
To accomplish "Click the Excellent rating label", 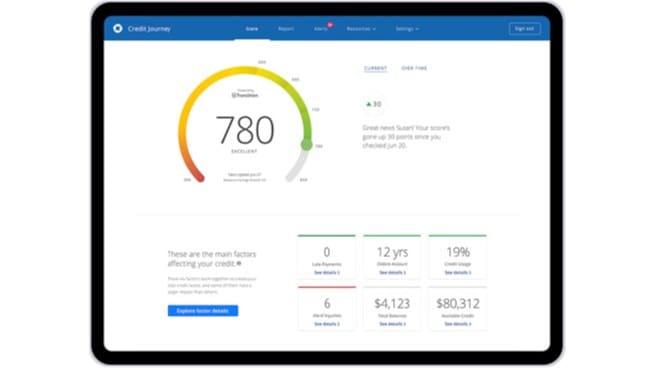I will (x=244, y=151).
